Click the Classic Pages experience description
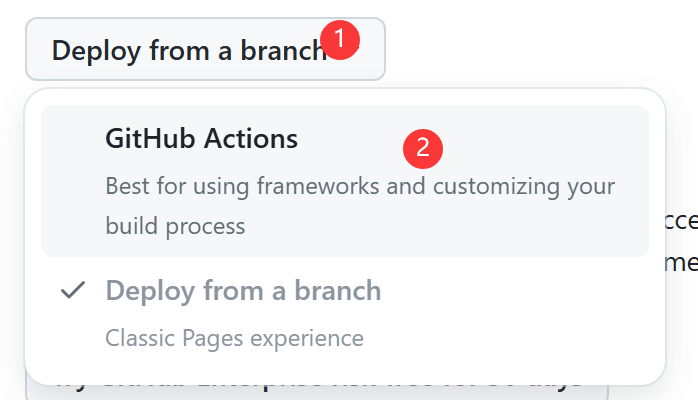The height and width of the screenshot is (400, 698). [x=235, y=338]
